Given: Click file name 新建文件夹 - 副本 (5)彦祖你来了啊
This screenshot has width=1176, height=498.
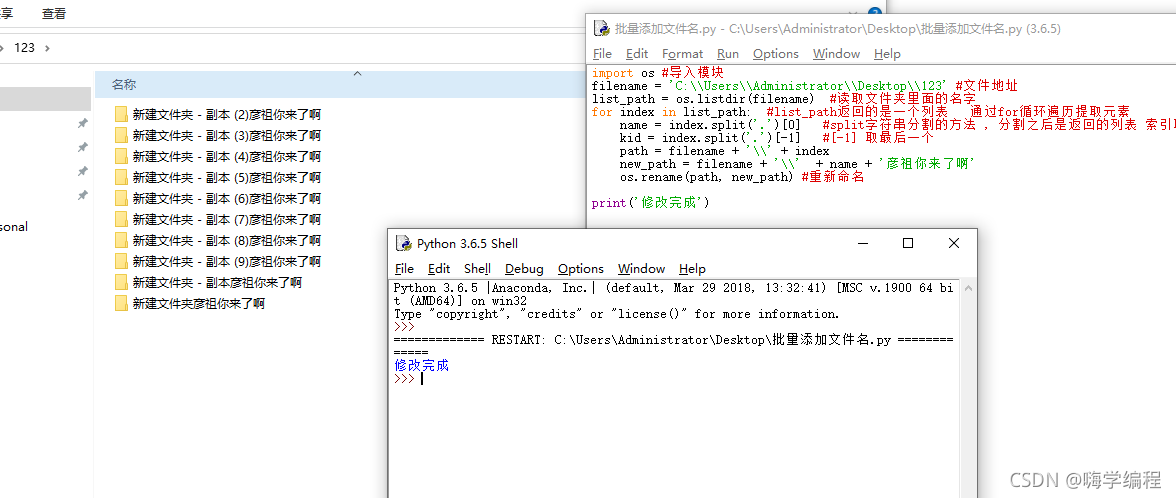Looking at the screenshot, I should [x=226, y=178].
